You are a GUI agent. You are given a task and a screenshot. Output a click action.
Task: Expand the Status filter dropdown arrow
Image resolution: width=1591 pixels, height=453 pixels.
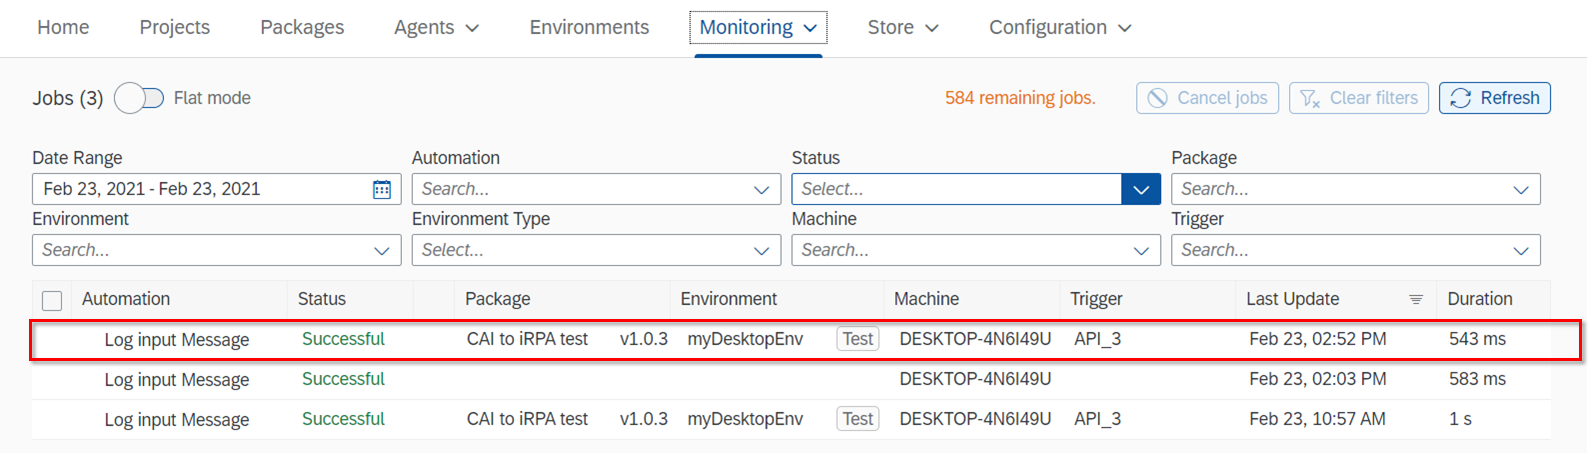1141,189
